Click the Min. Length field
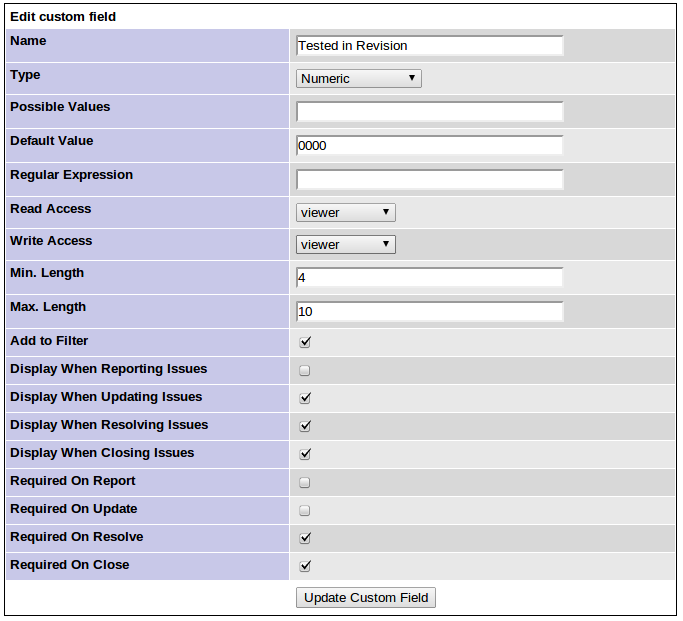This screenshot has height=621, width=683. pos(430,278)
